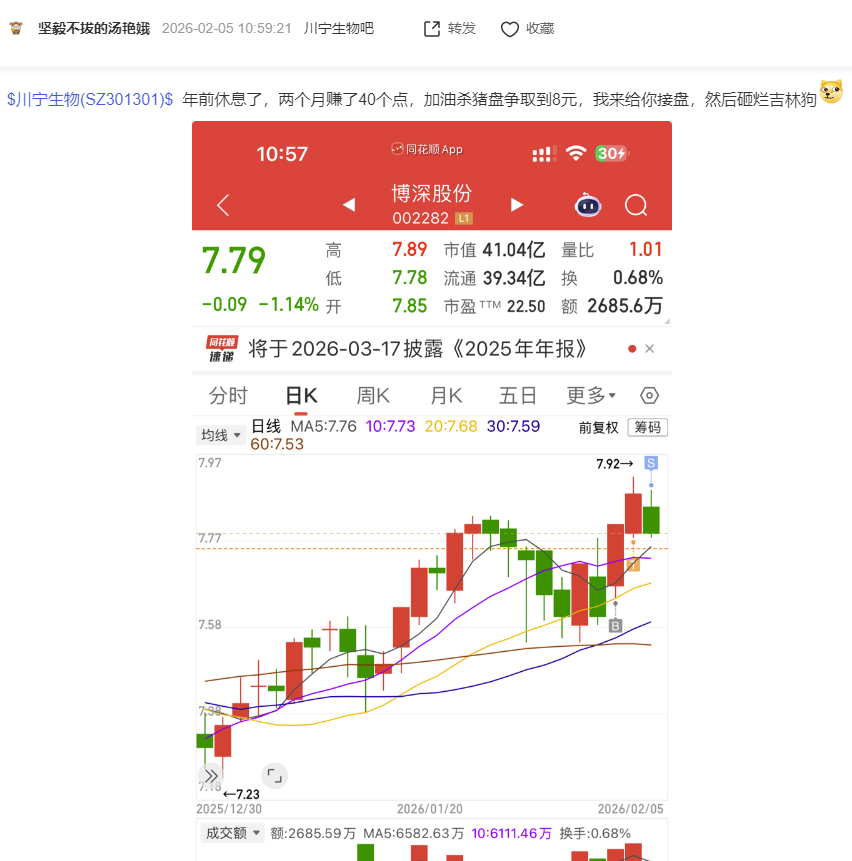Open the poster's avatar icon
The image size is (852, 861).
point(16,29)
